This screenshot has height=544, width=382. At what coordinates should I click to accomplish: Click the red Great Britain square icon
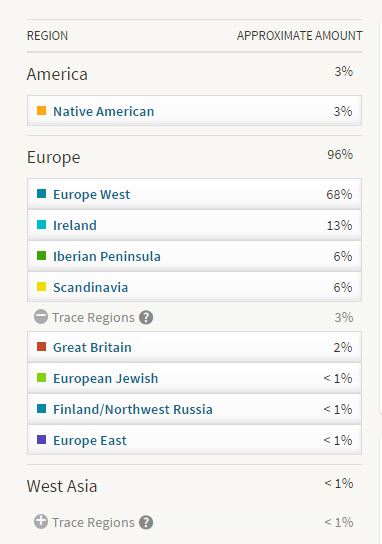tap(42, 347)
